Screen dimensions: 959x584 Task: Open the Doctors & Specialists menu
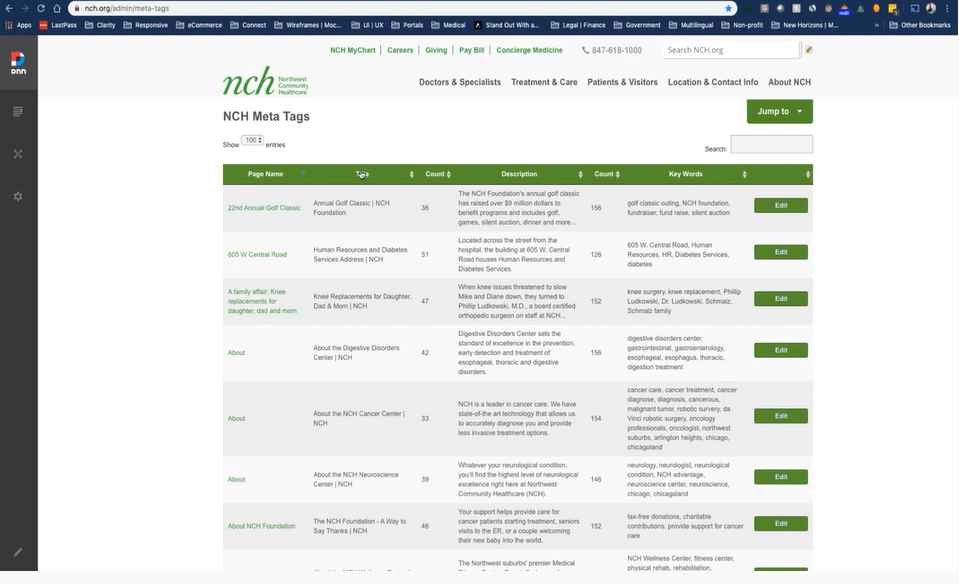(460, 82)
